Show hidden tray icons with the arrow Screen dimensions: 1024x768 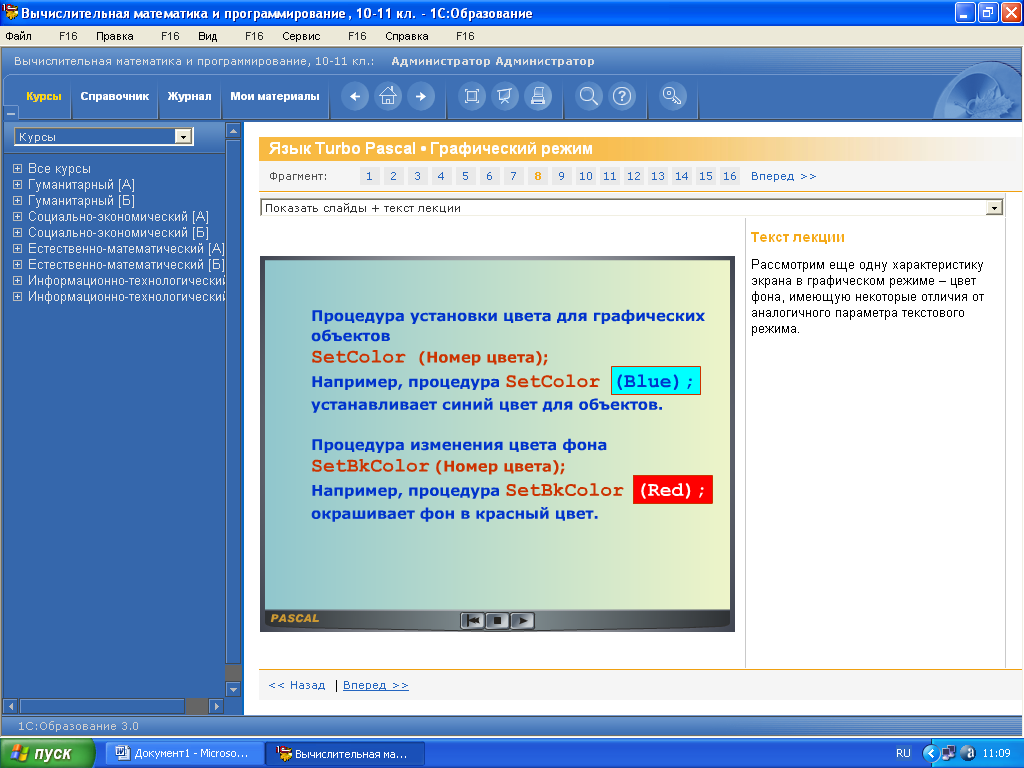[x=929, y=753]
